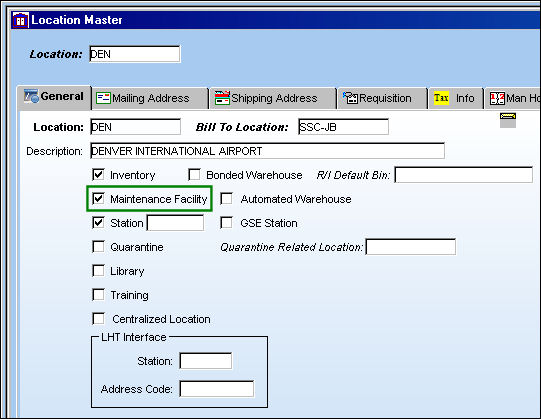Viewport: 541px width, 419px height.
Task: Uncheck the Station checkbox
Action: tap(98, 223)
